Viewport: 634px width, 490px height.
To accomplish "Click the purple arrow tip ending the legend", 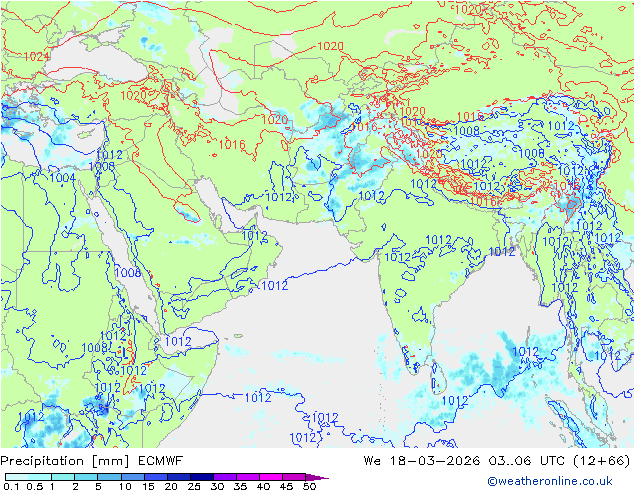I will tap(317, 478).
